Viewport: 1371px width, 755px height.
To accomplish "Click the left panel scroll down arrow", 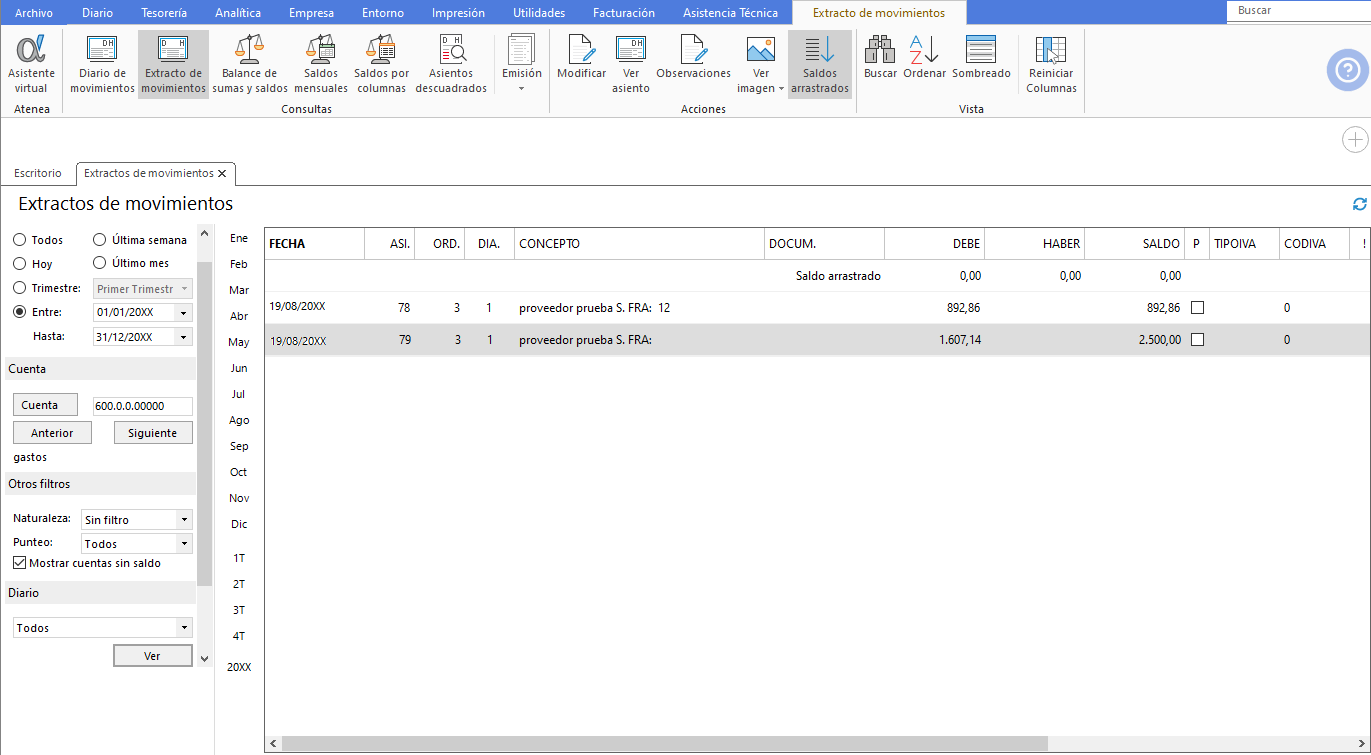I will pos(205,658).
